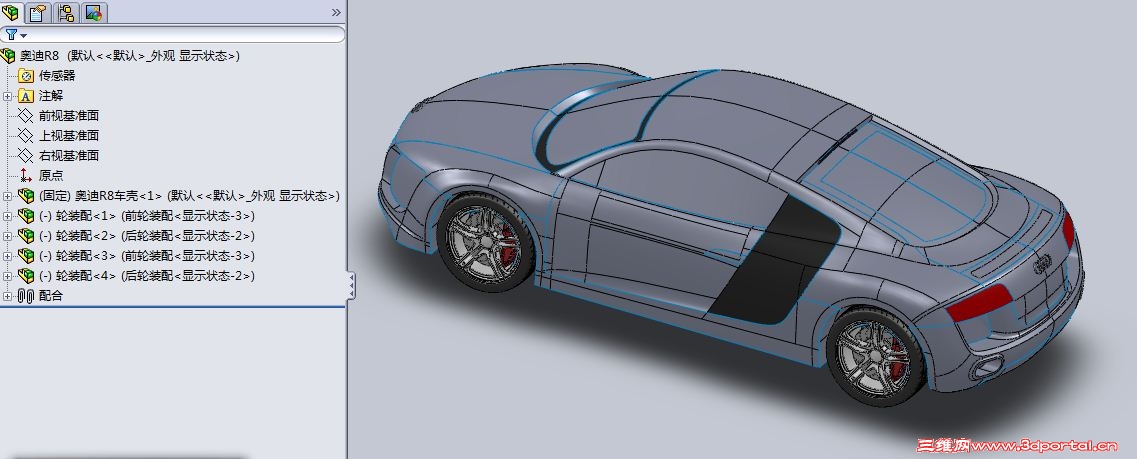Select the 上视基准面 top plane label
Viewport: 1137px width, 459px height.
tap(69, 136)
